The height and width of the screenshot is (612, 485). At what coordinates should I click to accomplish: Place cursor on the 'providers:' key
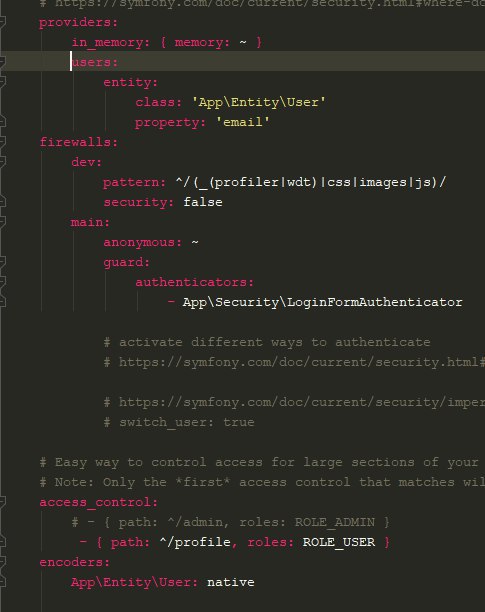click(78, 22)
